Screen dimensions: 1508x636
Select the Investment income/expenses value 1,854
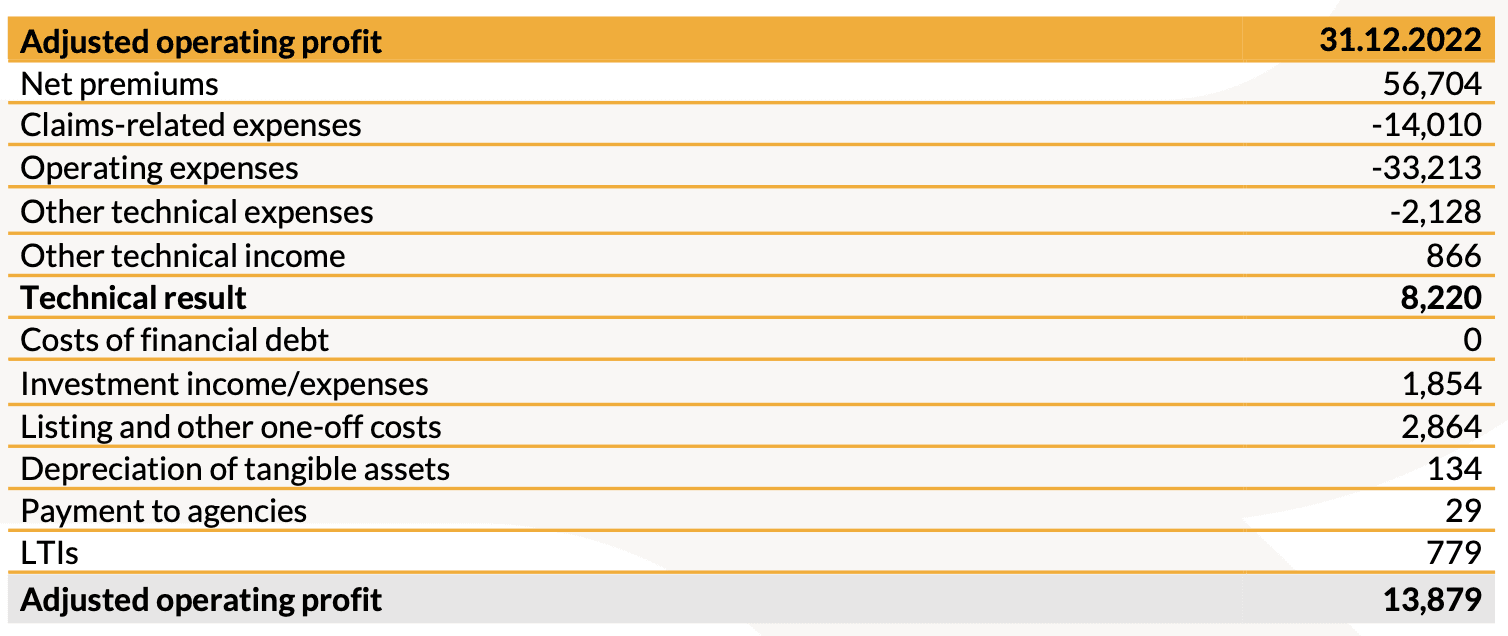click(x=1441, y=384)
